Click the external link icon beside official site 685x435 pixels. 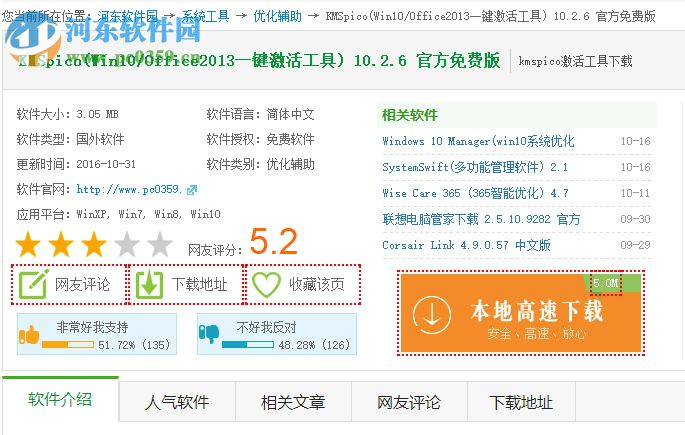tap(192, 190)
